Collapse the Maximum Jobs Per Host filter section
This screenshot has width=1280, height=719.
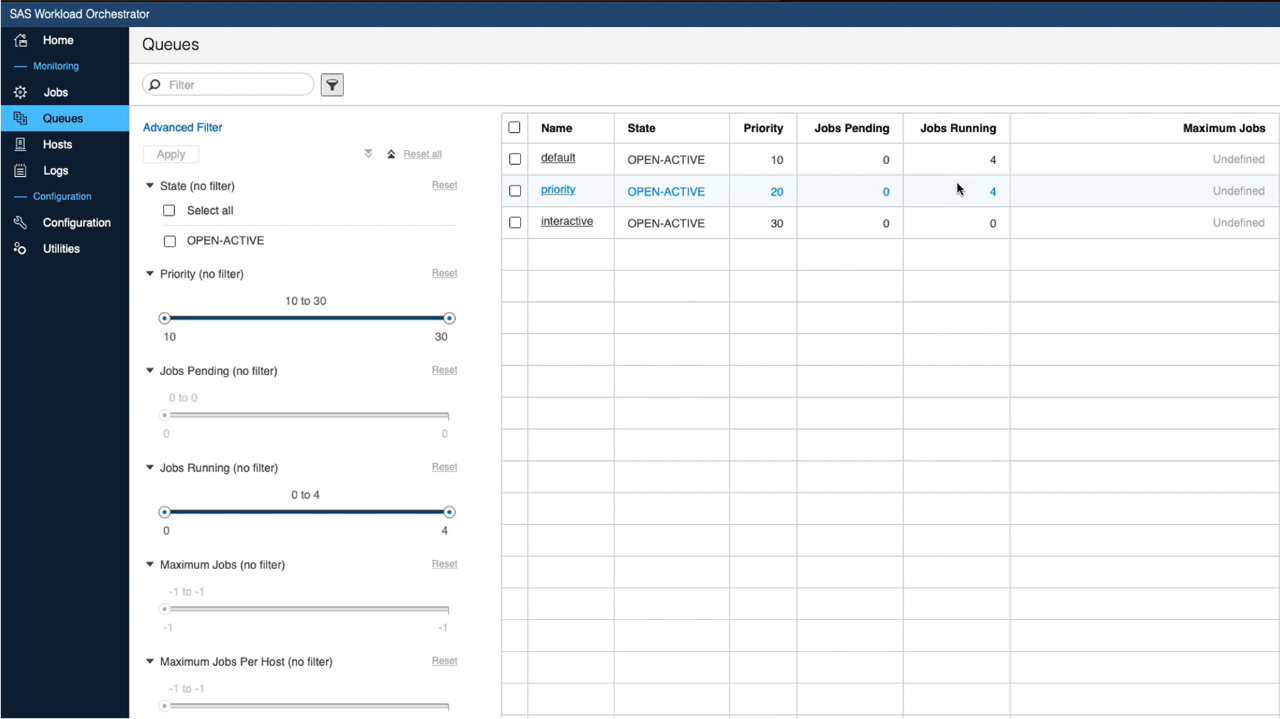150,662
